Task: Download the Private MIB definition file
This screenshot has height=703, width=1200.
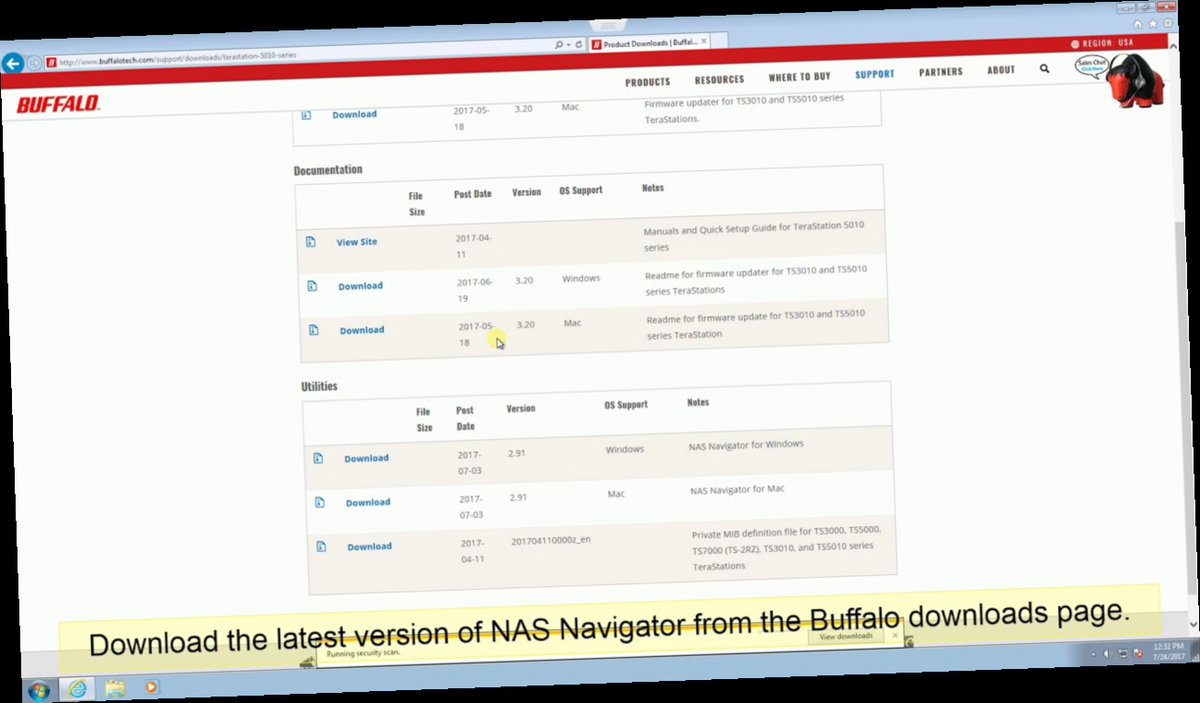Action: 370,546
